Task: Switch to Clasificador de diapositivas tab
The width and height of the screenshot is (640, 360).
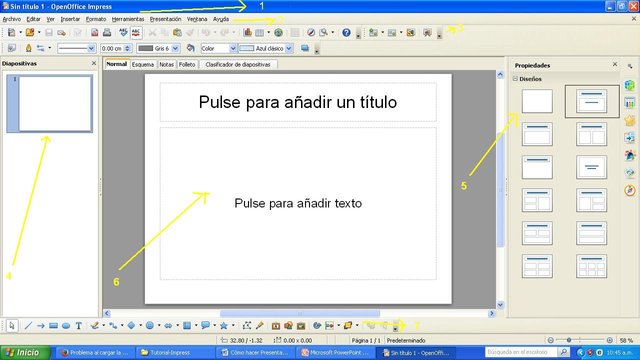Action: click(238, 64)
